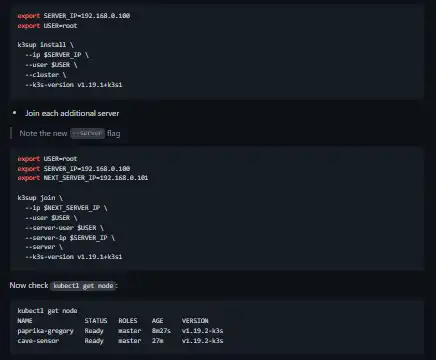
Task: Click the 'cave-sensor' node name
Action: click(38, 341)
